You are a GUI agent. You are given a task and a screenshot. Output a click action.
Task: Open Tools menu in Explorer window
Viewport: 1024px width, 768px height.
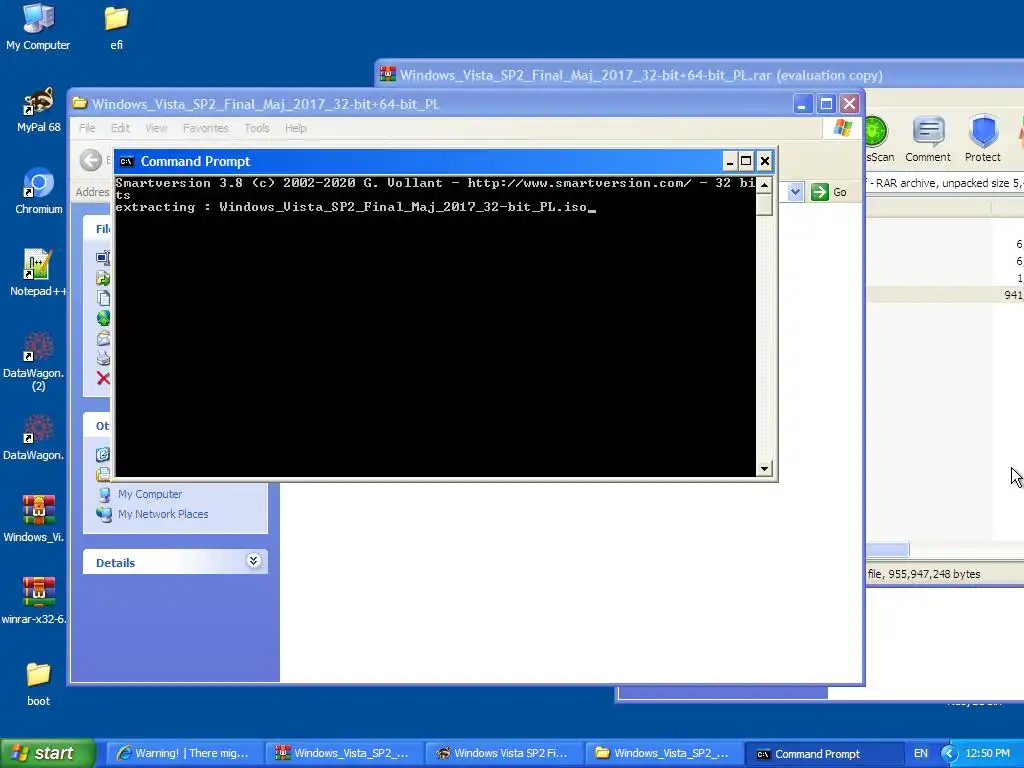pyautogui.click(x=257, y=128)
